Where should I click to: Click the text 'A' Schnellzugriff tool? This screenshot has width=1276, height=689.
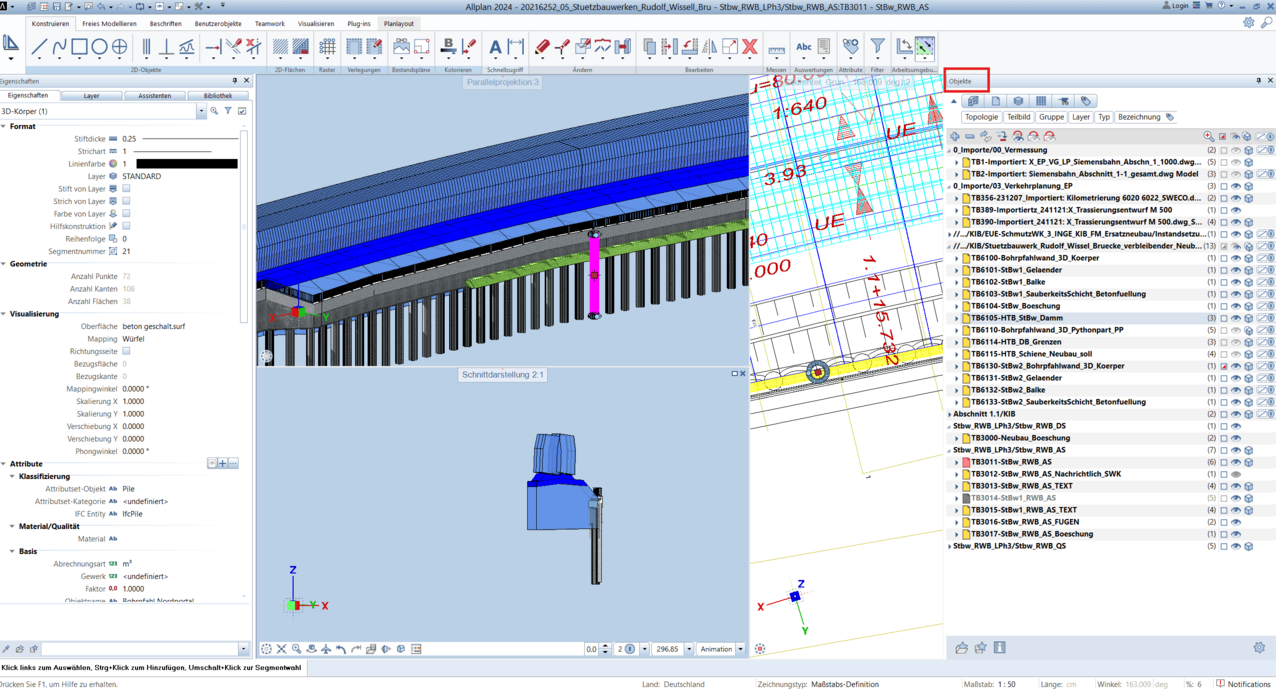(494, 47)
